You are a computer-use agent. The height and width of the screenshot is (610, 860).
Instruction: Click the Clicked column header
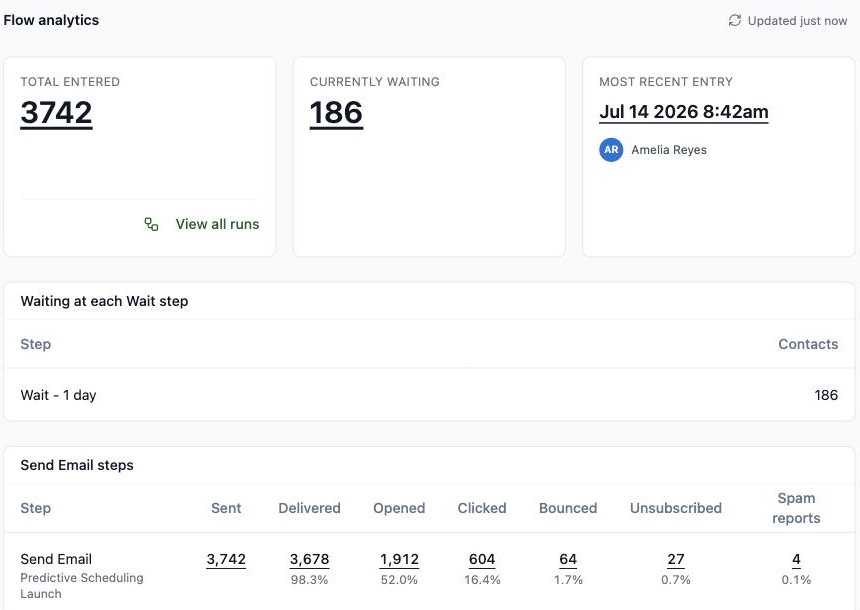pyautogui.click(x=482, y=508)
